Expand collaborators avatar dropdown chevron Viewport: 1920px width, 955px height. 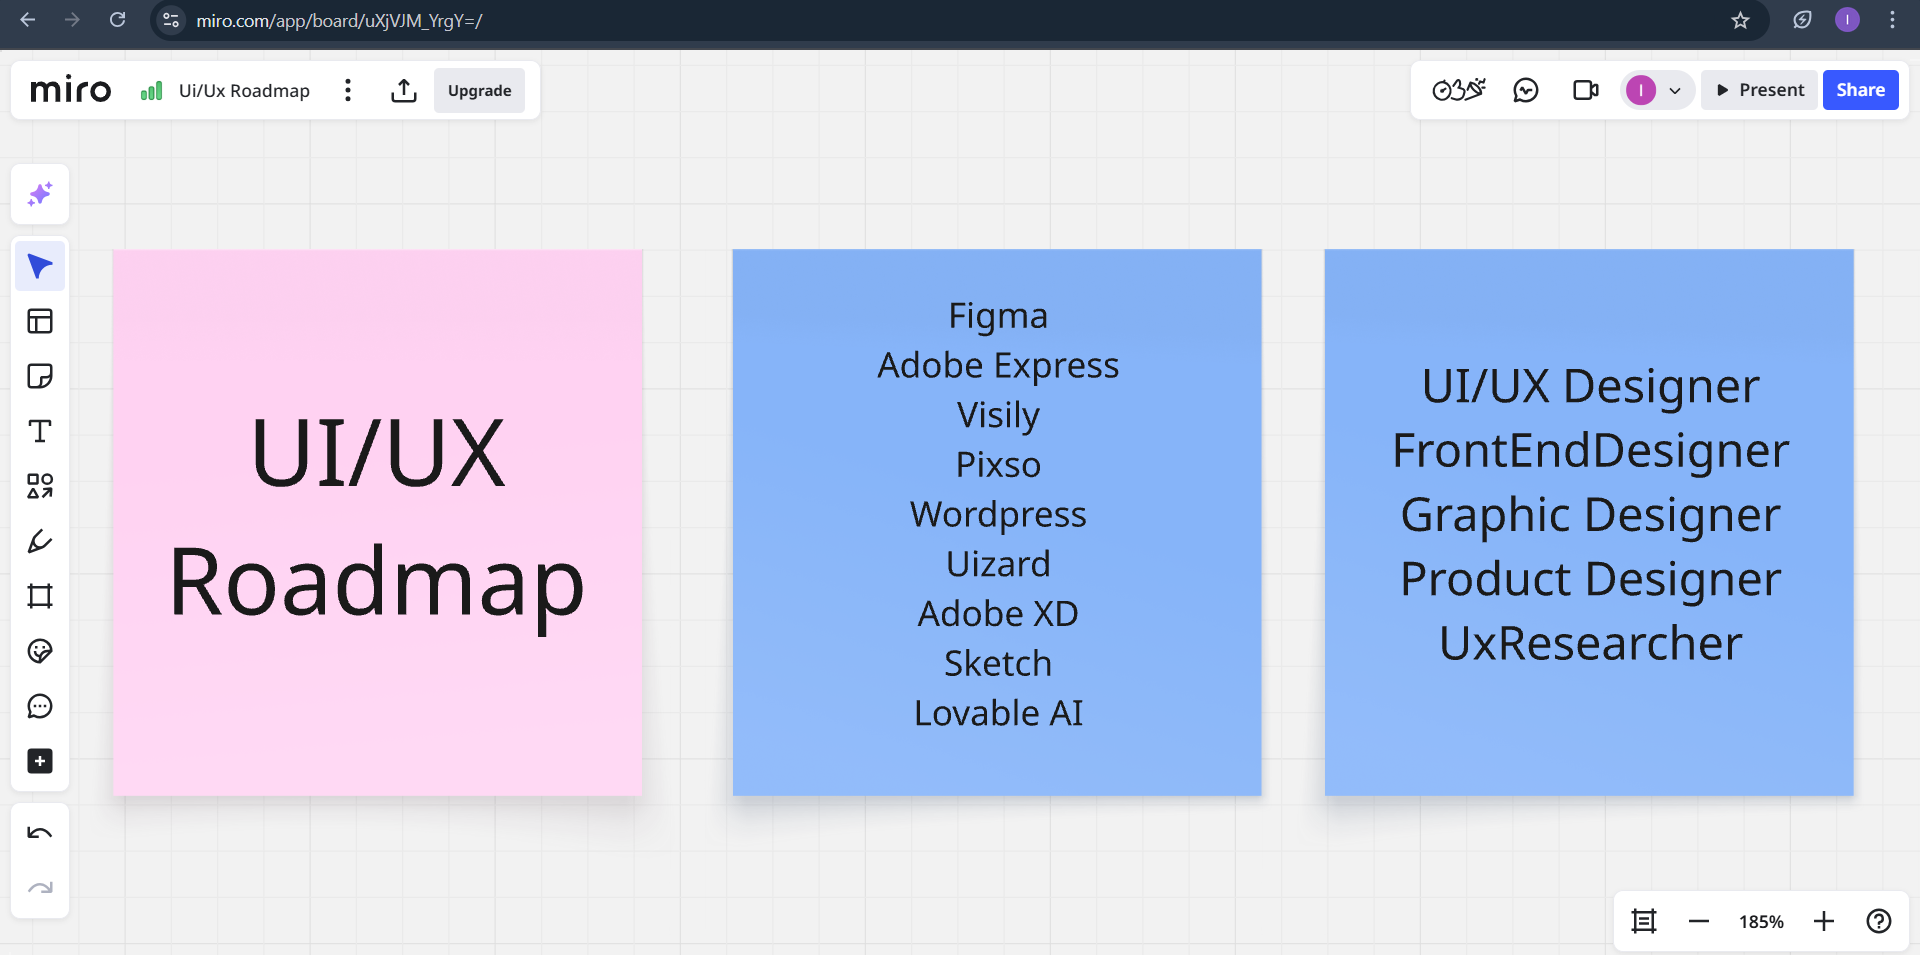1675,91
